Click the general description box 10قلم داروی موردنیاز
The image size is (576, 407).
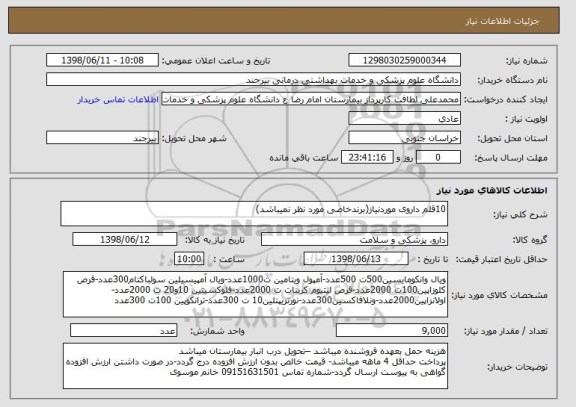click(x=254, y=214)
